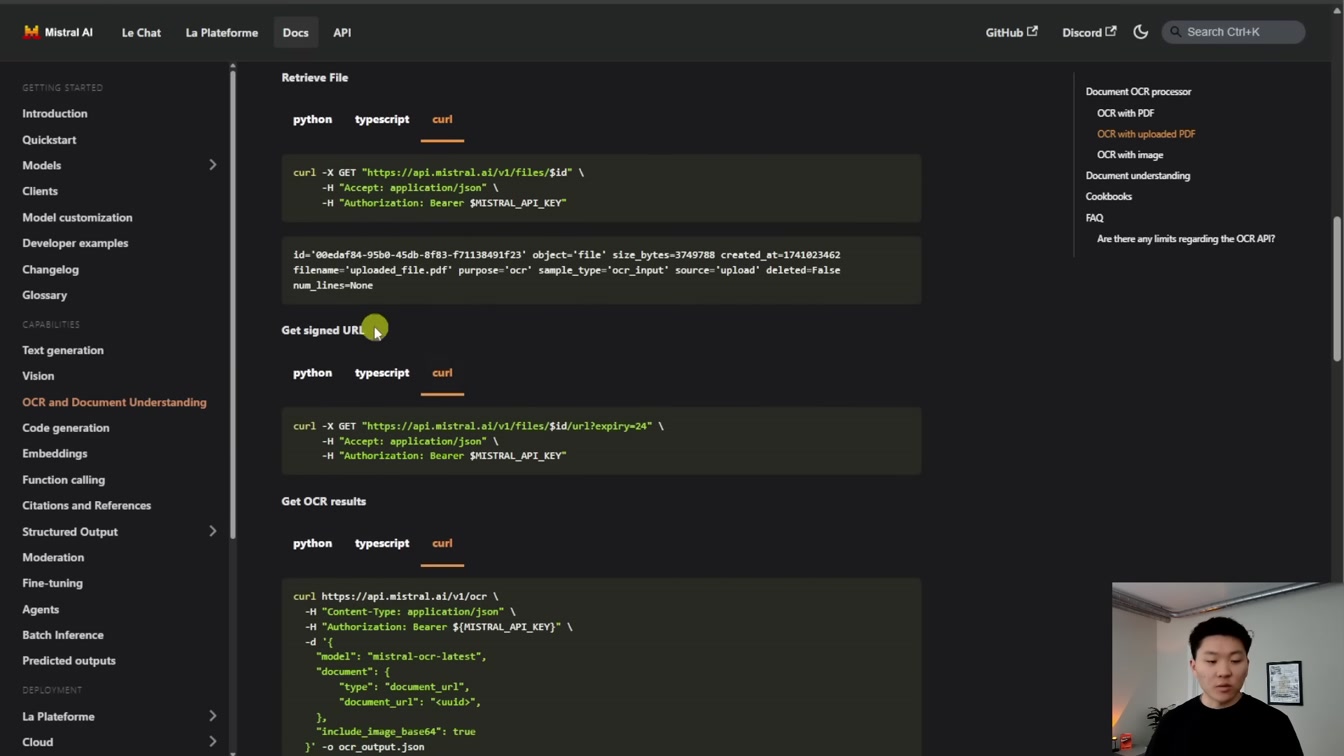This screenshot has height=756, width=1344.
Task: Open GitHub external link
Action: 1011,32
